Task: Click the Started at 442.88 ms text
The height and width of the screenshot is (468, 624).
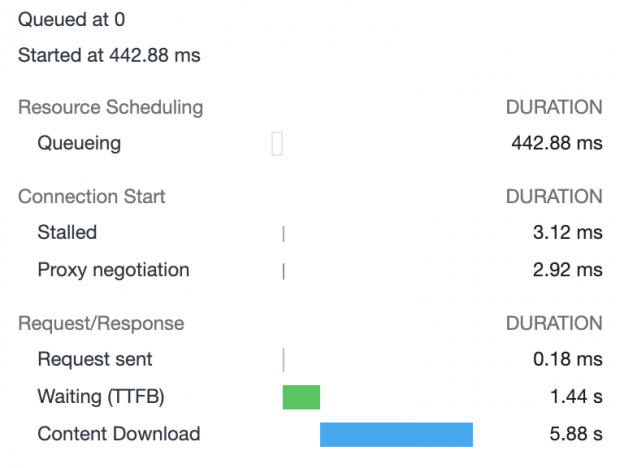Action: 109,55
